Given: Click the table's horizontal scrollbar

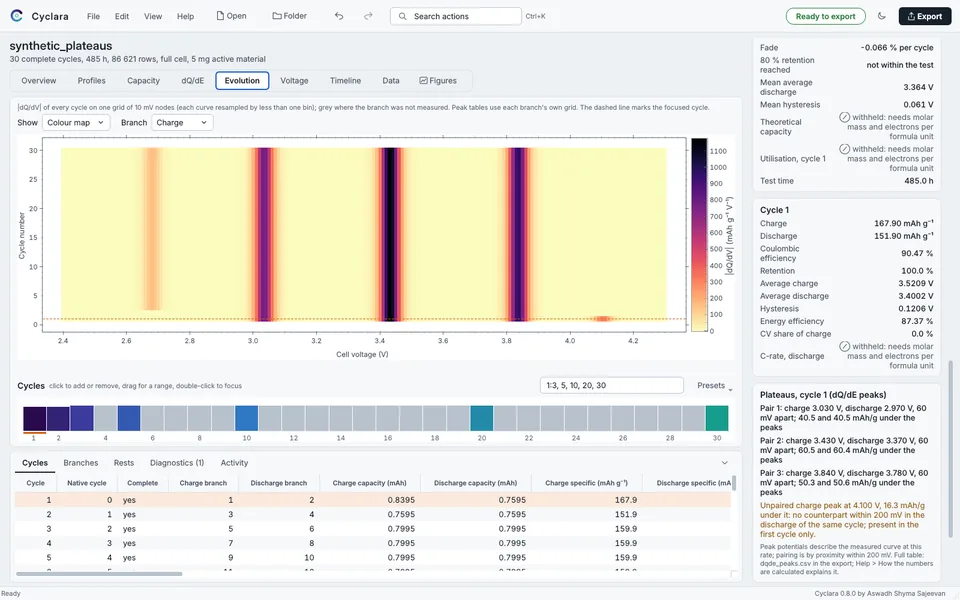Looking at the screenshot, I should point(99,574).
